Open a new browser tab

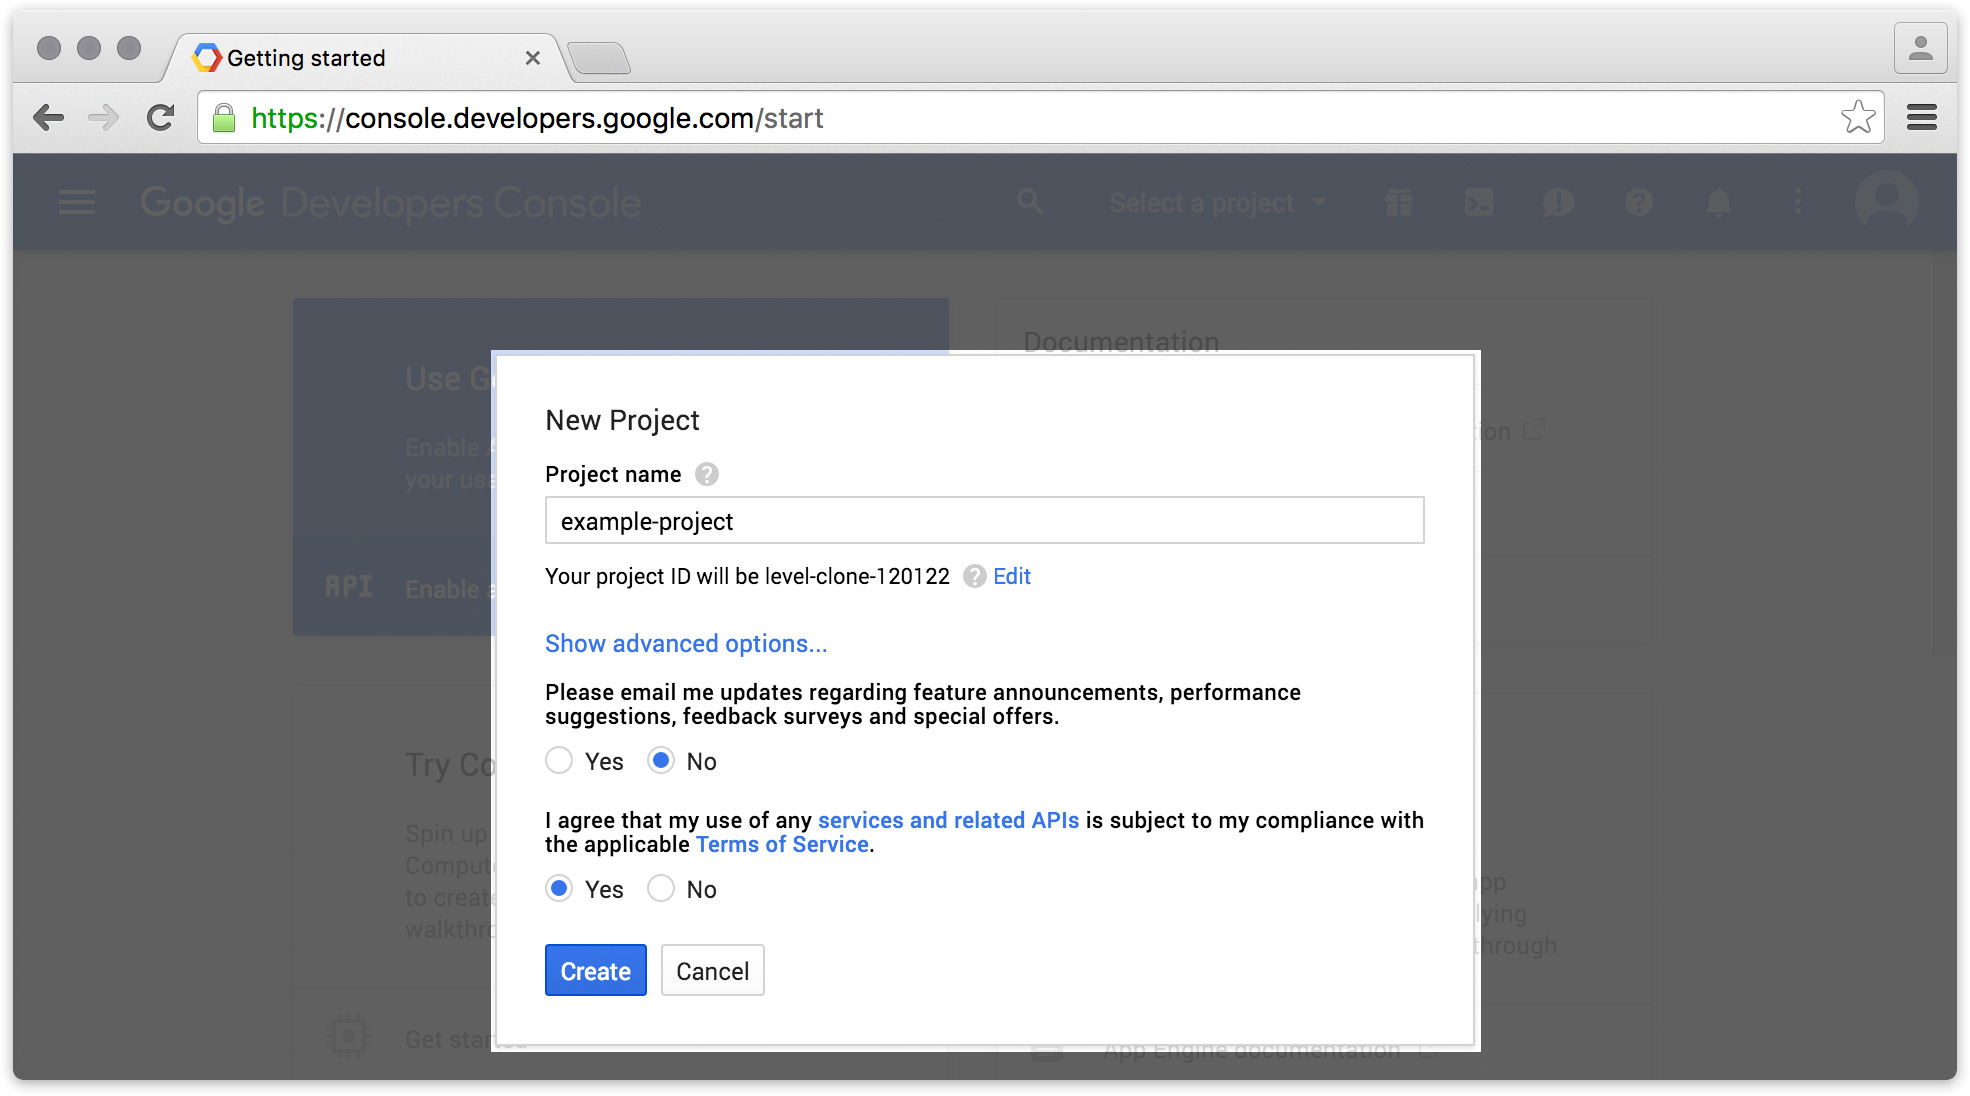tap(599, 58)
